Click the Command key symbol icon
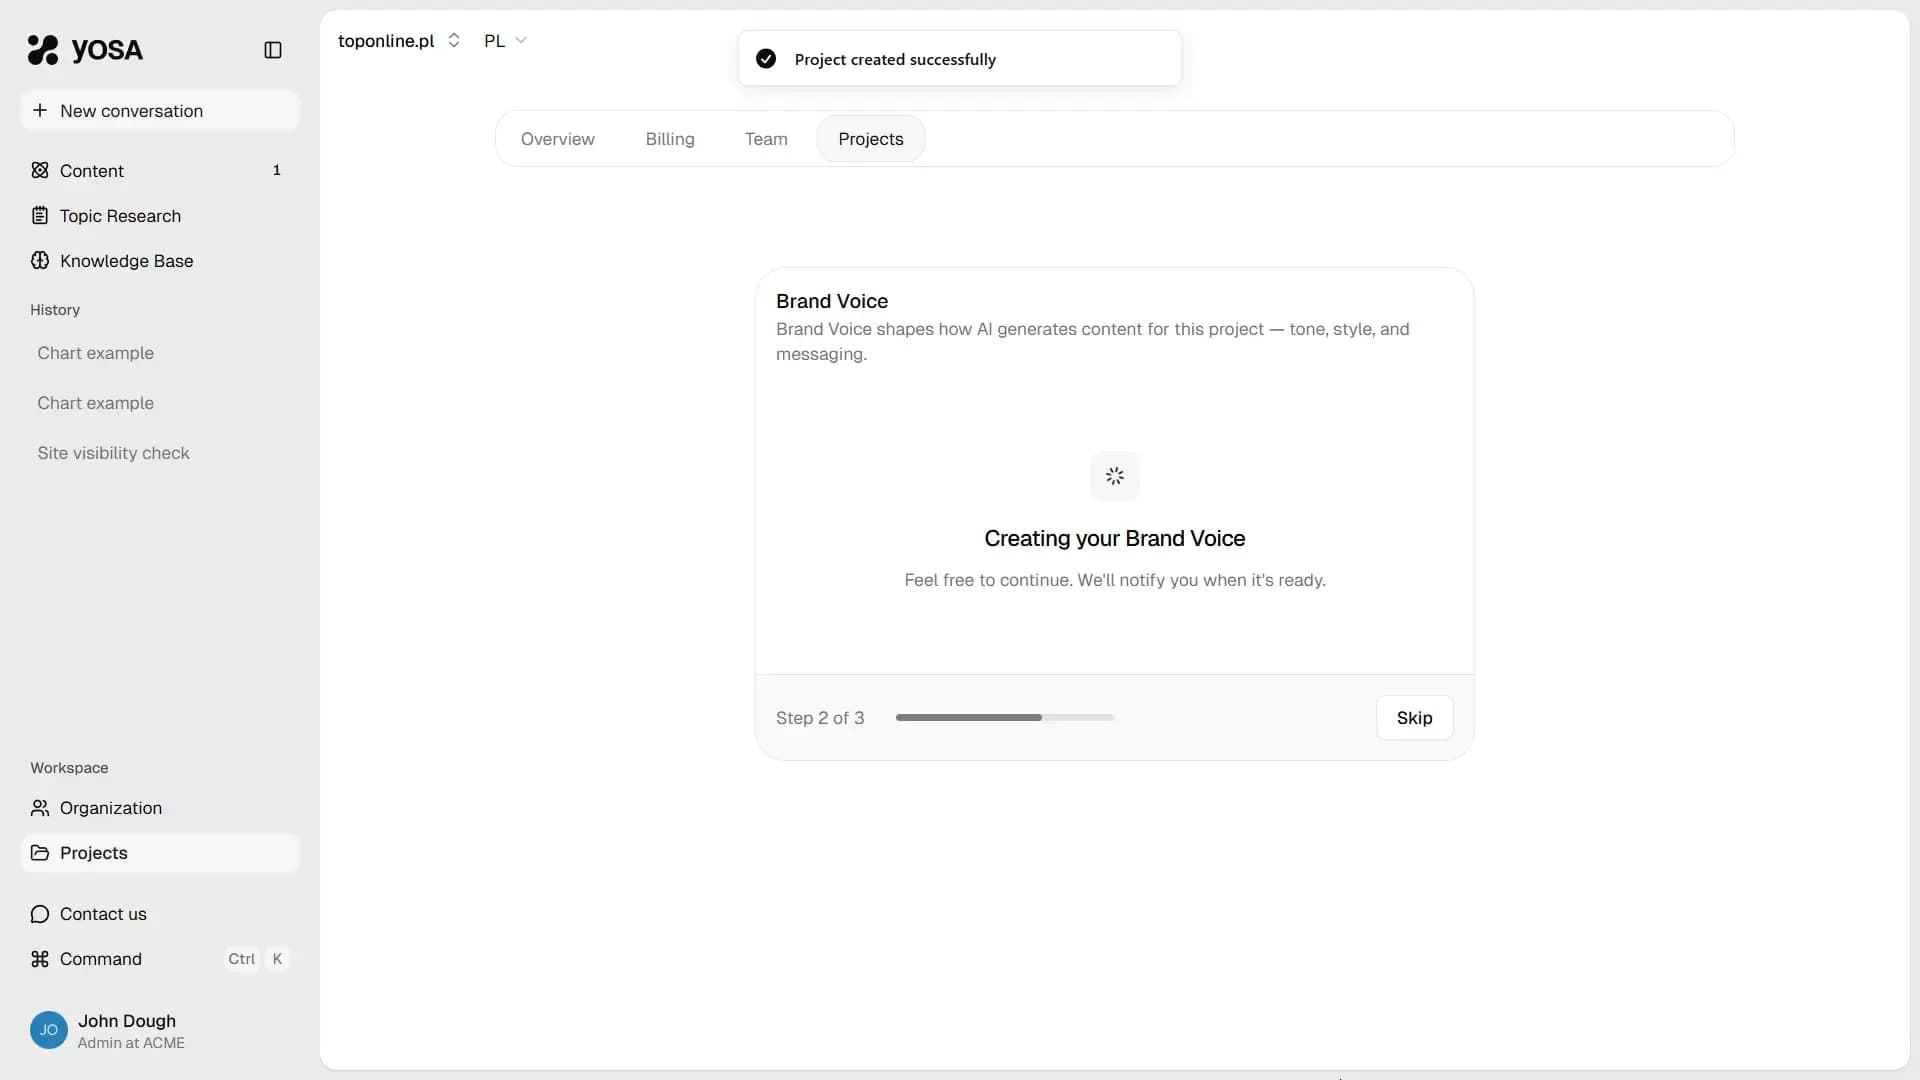1920x1080 pixels. (40, 958)
